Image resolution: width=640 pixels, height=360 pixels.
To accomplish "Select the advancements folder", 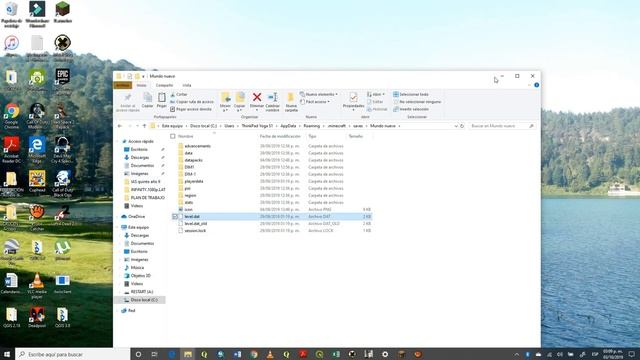I will pos(198,146).
